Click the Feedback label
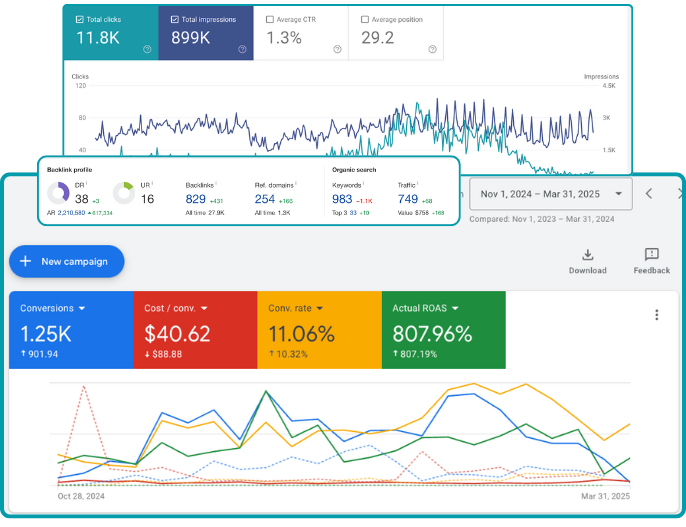Screen dimensions: 686x527 [x=652, y=270]
